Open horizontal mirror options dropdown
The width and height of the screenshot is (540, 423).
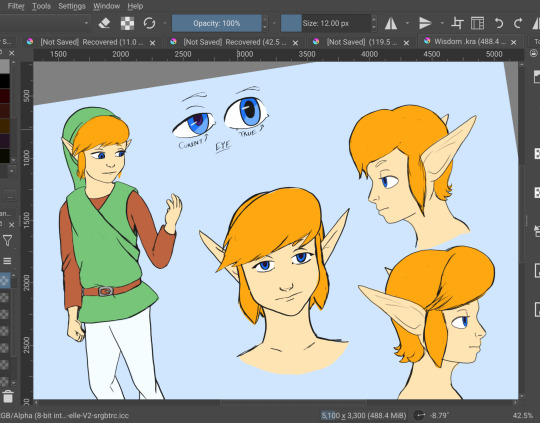pos(407,23)
